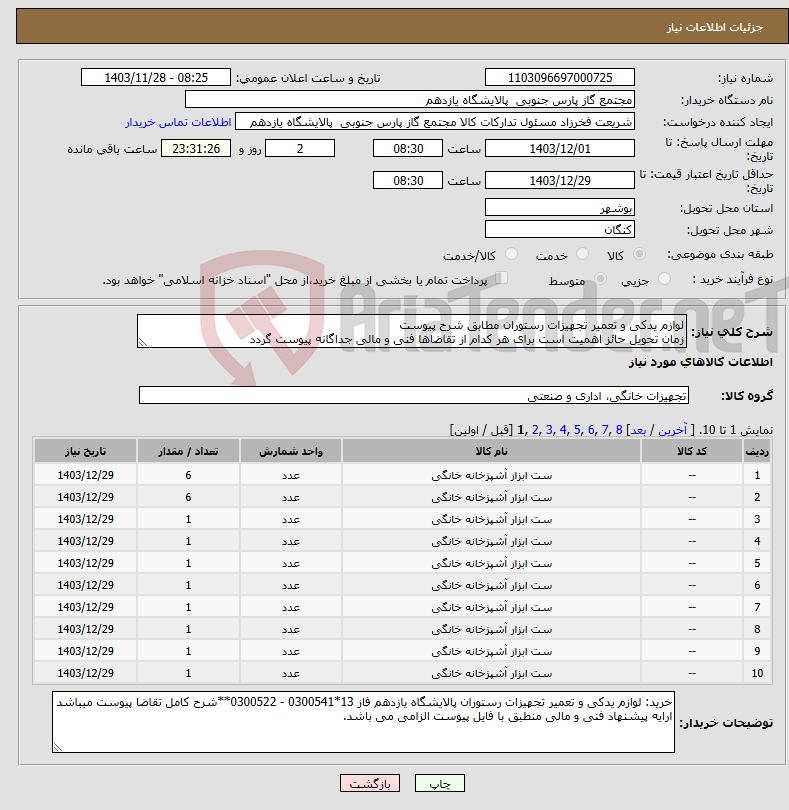
Task: Click row number 9 cell
Action: pyautogui.click(x=757, y=651)
